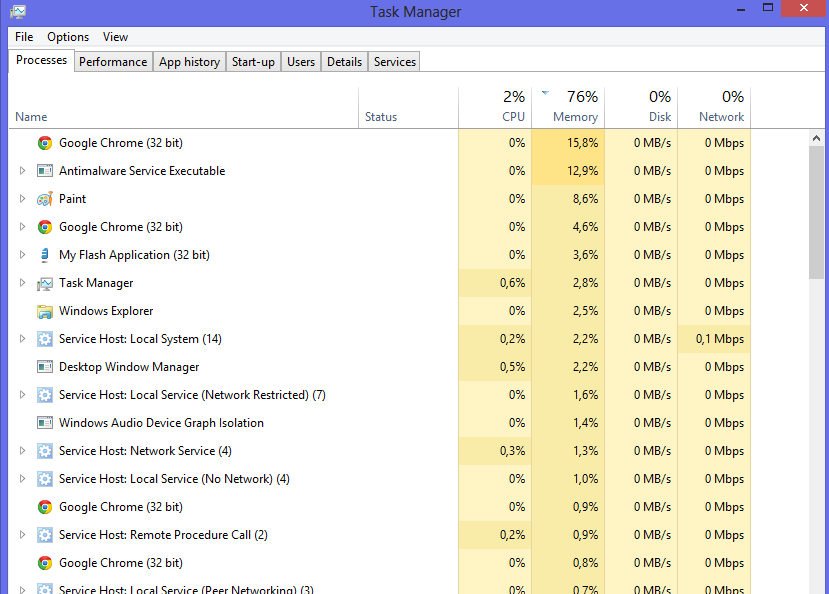Image resolution: width=829 pixels, height=594 pixels.
Task: Click the 0,5% CPU value for Desktop Window Manager
Action: point(512,367)
